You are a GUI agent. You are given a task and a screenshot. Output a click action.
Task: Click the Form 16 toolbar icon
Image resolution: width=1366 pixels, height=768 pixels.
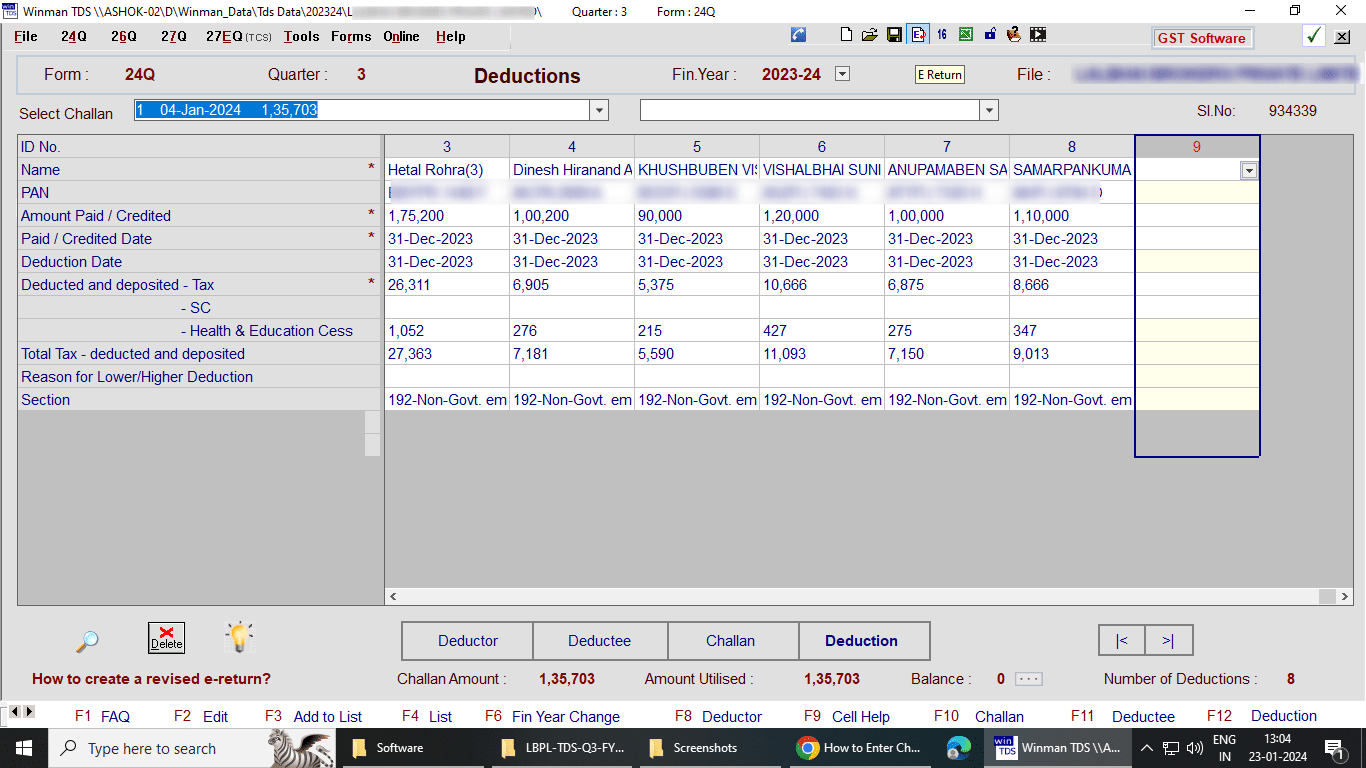[942, 35]
